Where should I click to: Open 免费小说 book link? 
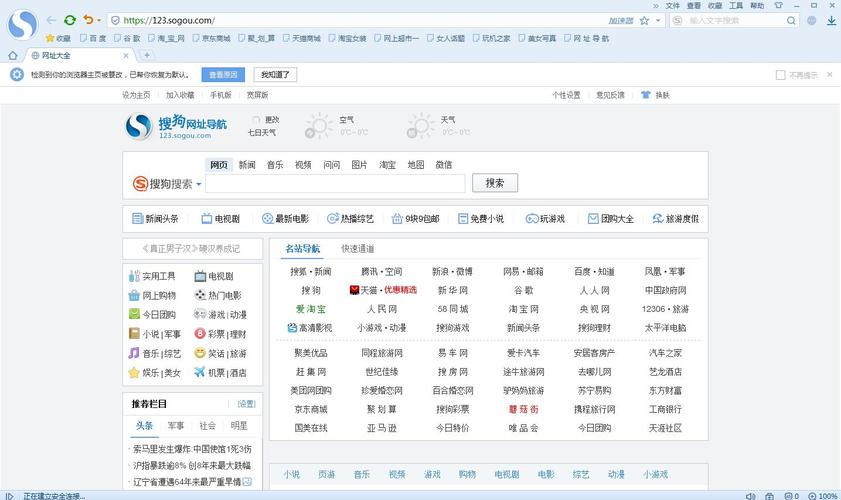click(481, 219)
